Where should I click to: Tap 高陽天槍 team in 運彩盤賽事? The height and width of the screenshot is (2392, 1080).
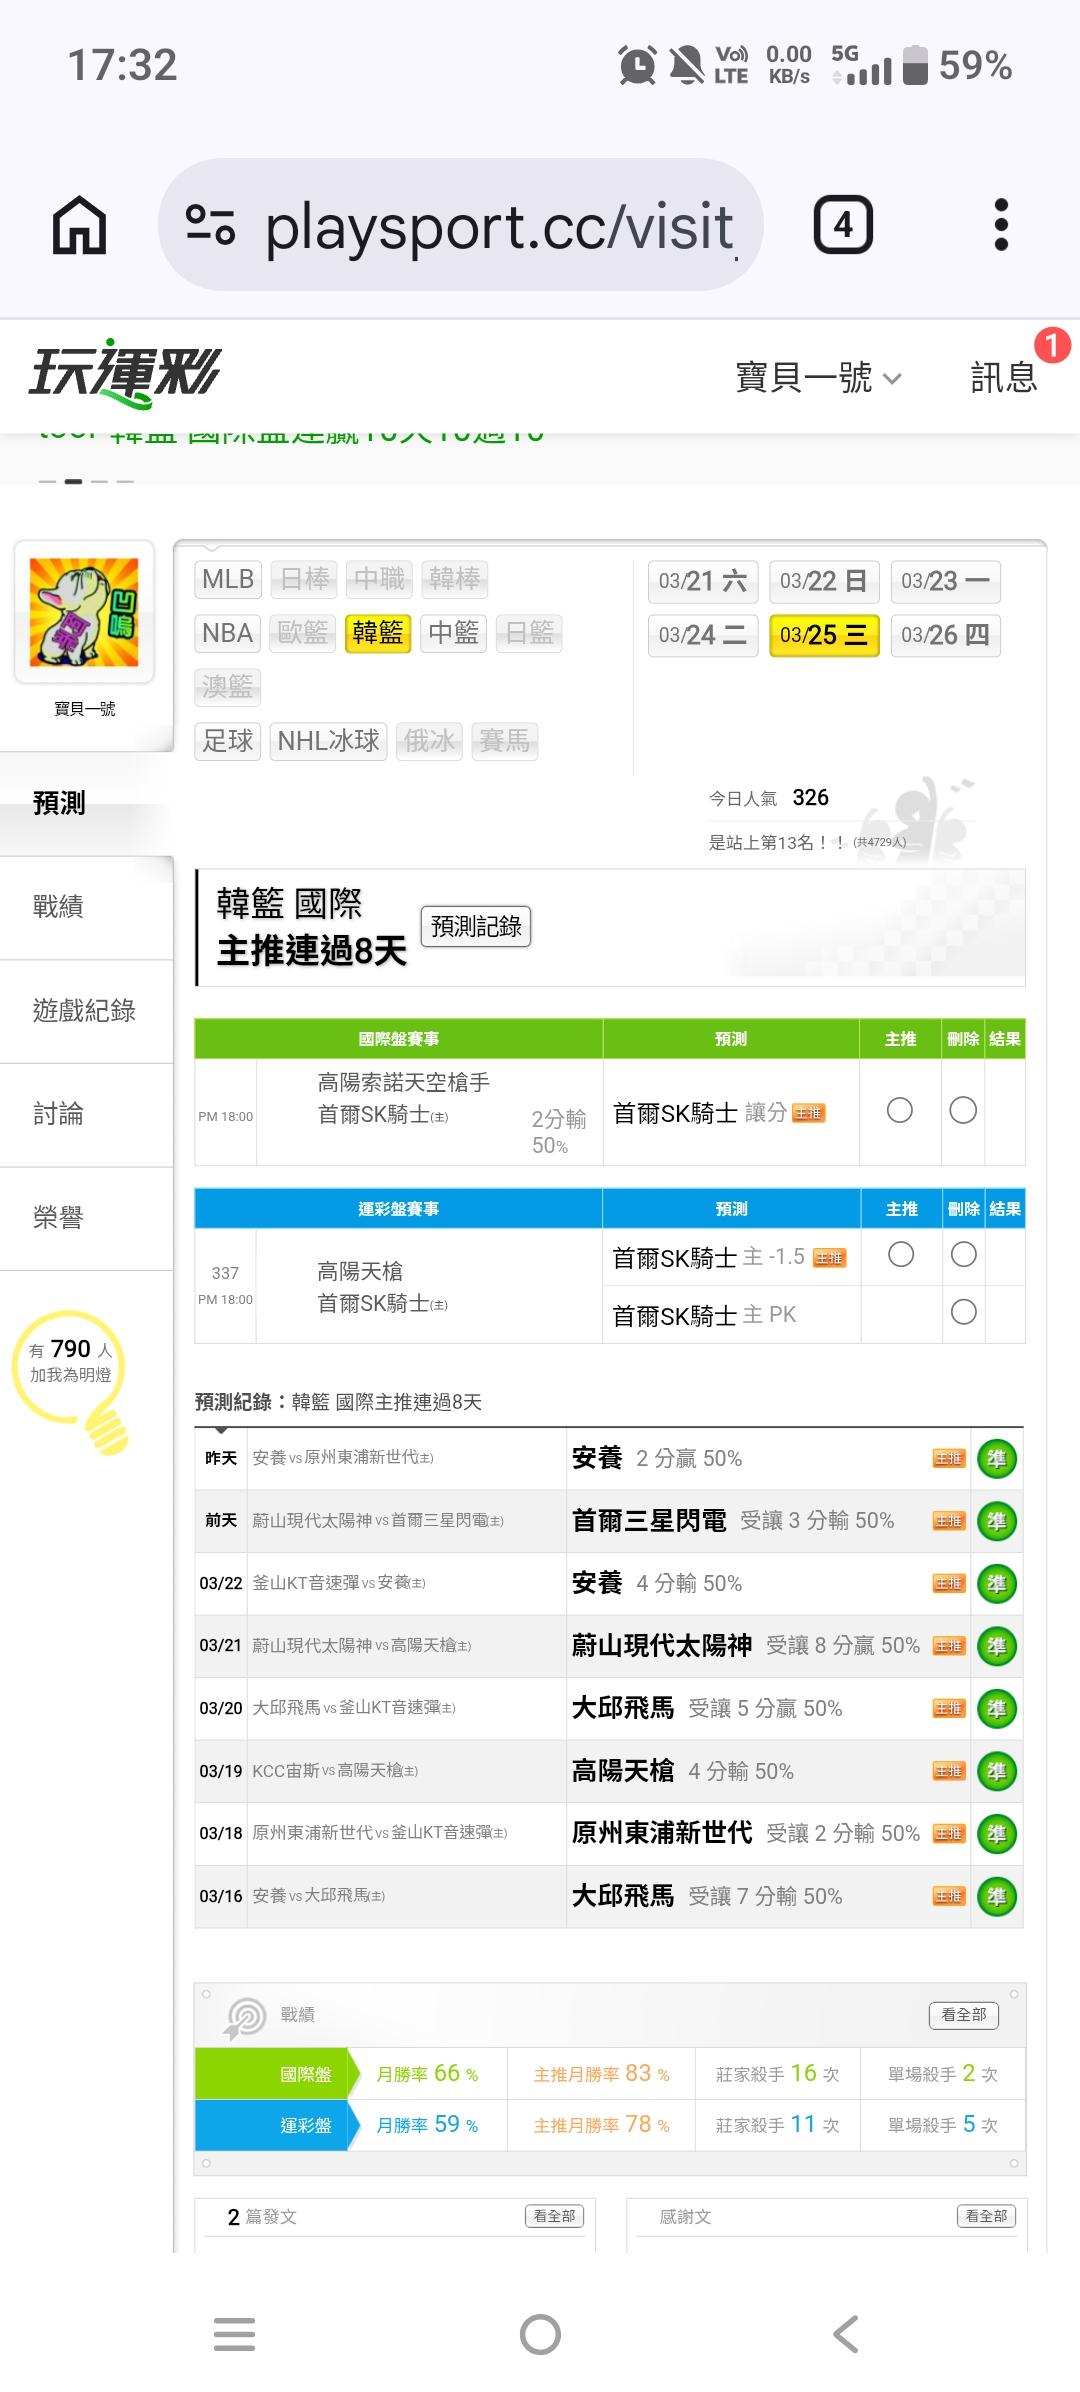coord(360,1271)
